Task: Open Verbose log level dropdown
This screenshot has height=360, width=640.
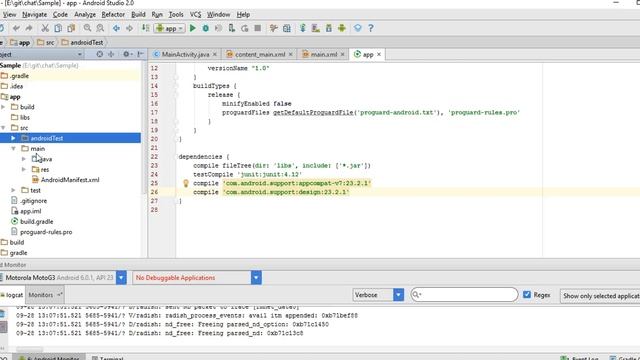Action: [398, 295]
